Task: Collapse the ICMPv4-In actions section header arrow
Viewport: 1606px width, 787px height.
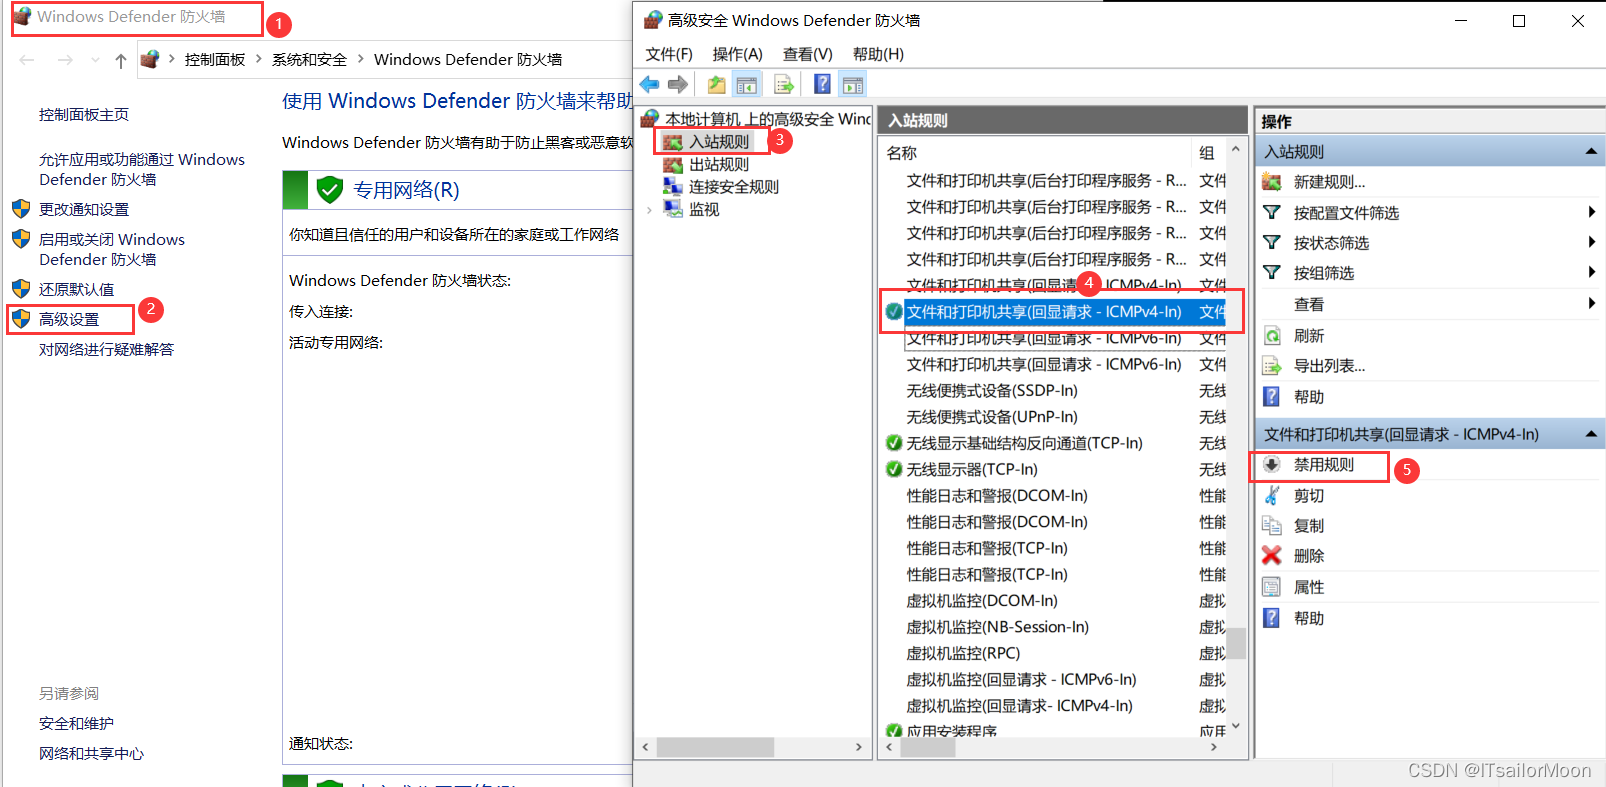Action: point(1591,434)
